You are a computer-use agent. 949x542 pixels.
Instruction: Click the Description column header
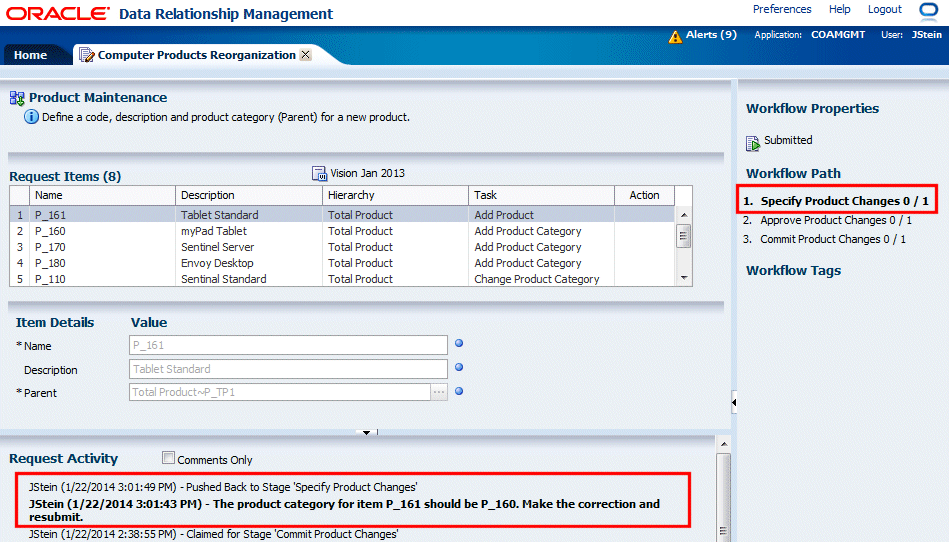[x=249, y=195]
